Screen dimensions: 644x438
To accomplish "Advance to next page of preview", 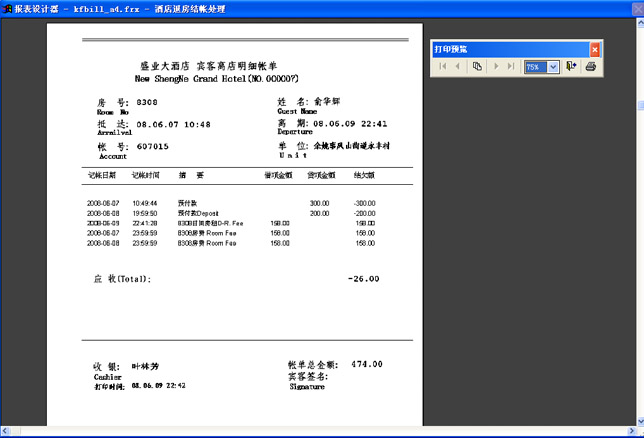I will (497, 66).
